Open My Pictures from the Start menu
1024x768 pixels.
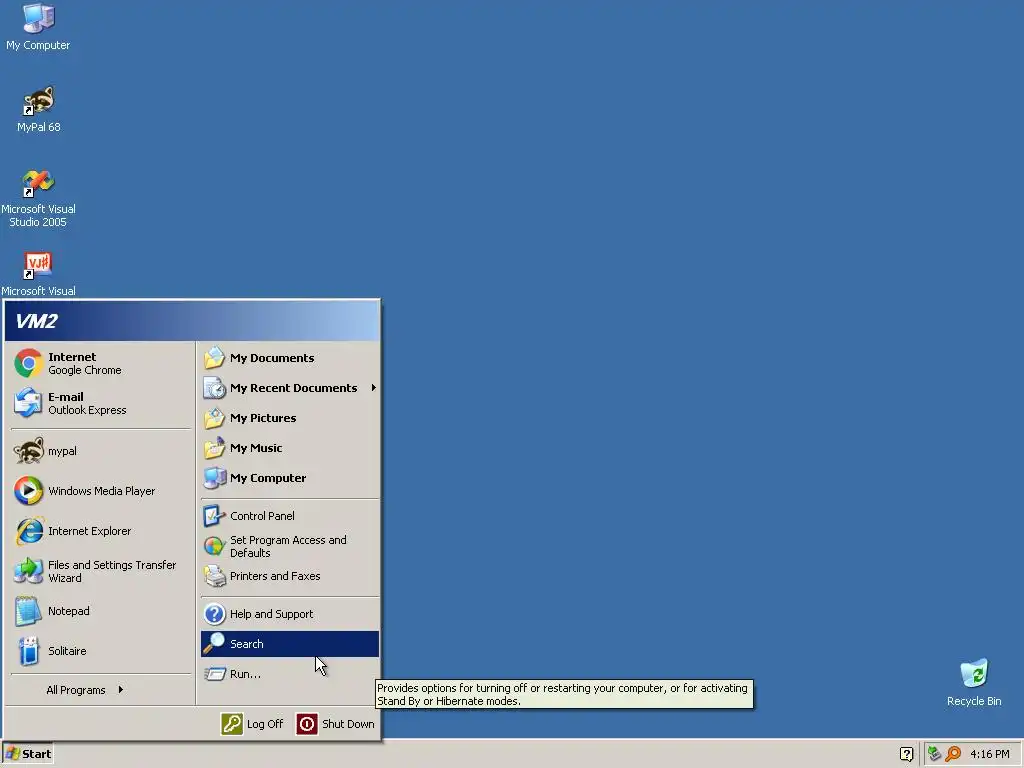[x=290, y=418]
